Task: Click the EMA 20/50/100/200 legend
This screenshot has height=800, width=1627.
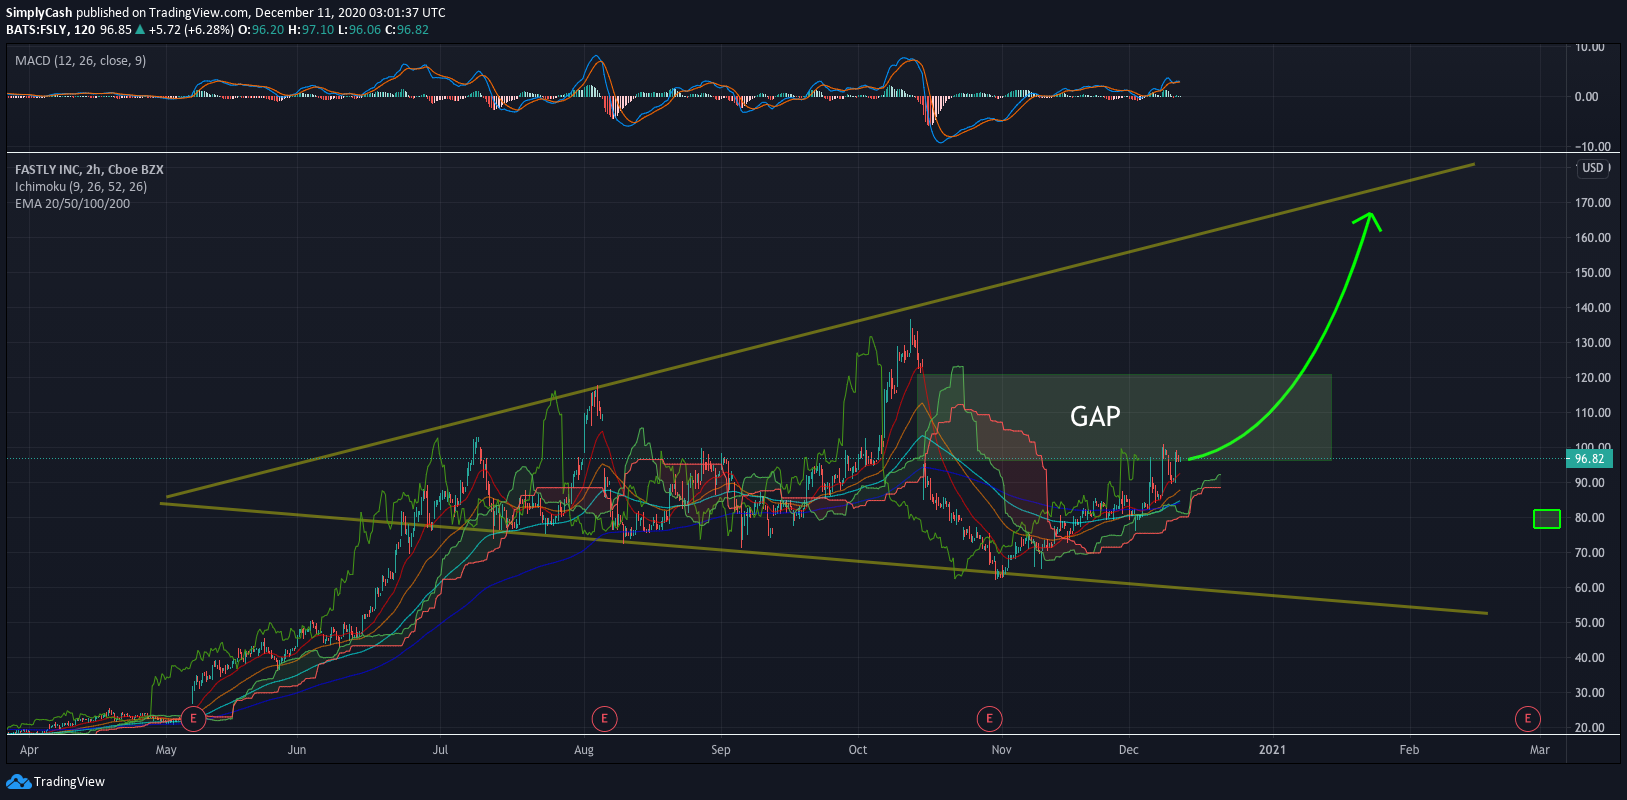Action: [x=72, y=204]
